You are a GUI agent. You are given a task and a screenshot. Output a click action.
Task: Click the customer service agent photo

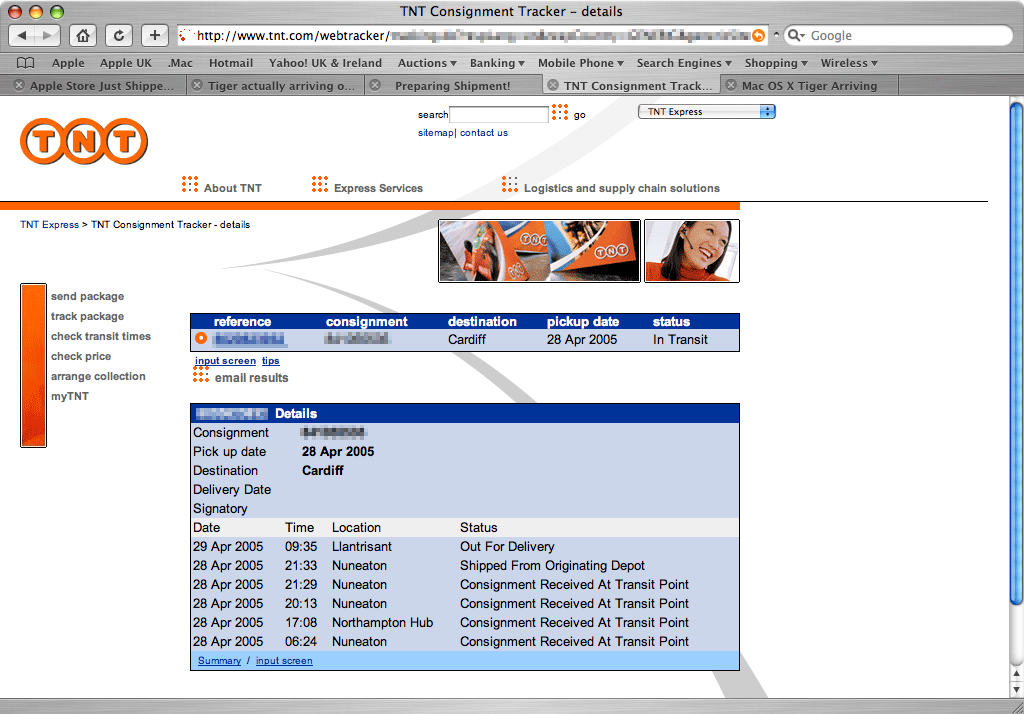692,251
